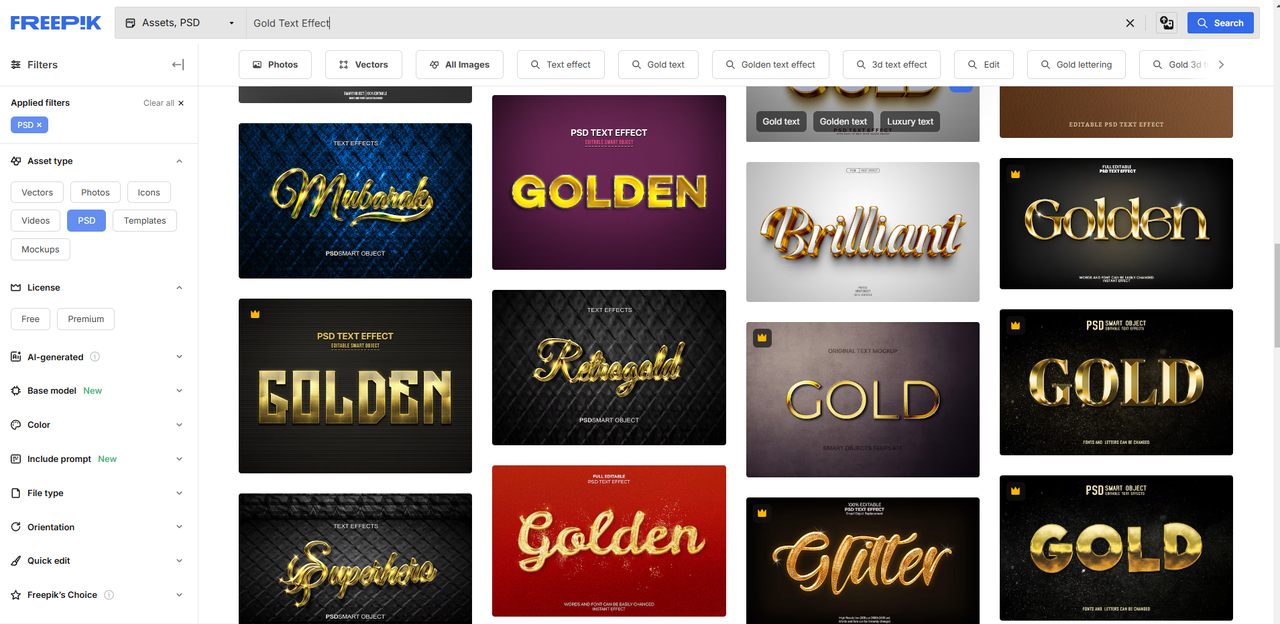Open the Superhero text effect thumbnail
This screenshot has width=1280, height=624.
click(355, 558)
